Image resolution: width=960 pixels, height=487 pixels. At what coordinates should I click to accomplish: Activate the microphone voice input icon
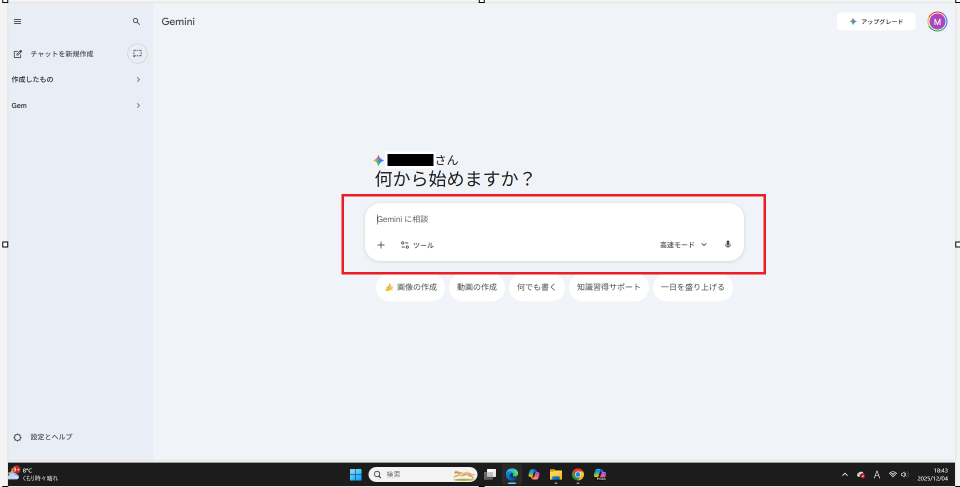[x=728, y=244]
